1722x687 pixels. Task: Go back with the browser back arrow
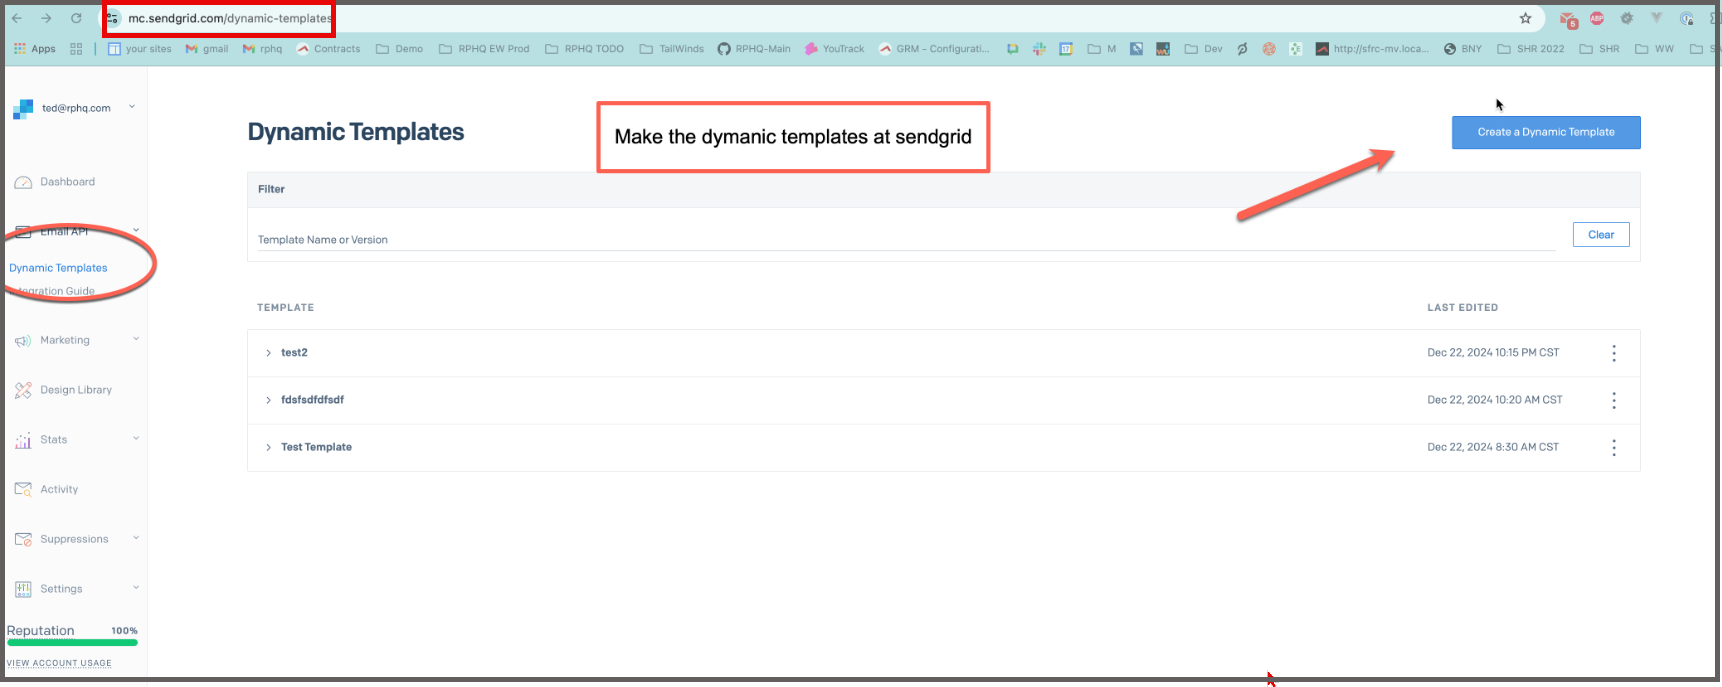pos(17,18)
